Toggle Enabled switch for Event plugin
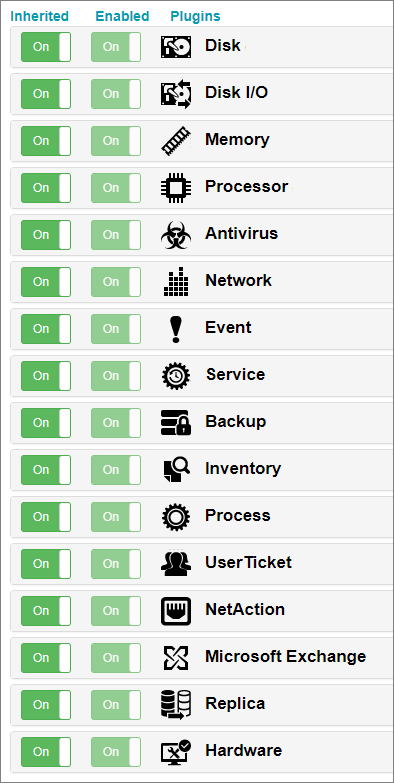Screen dimensions: 394x783 (116, 329)
